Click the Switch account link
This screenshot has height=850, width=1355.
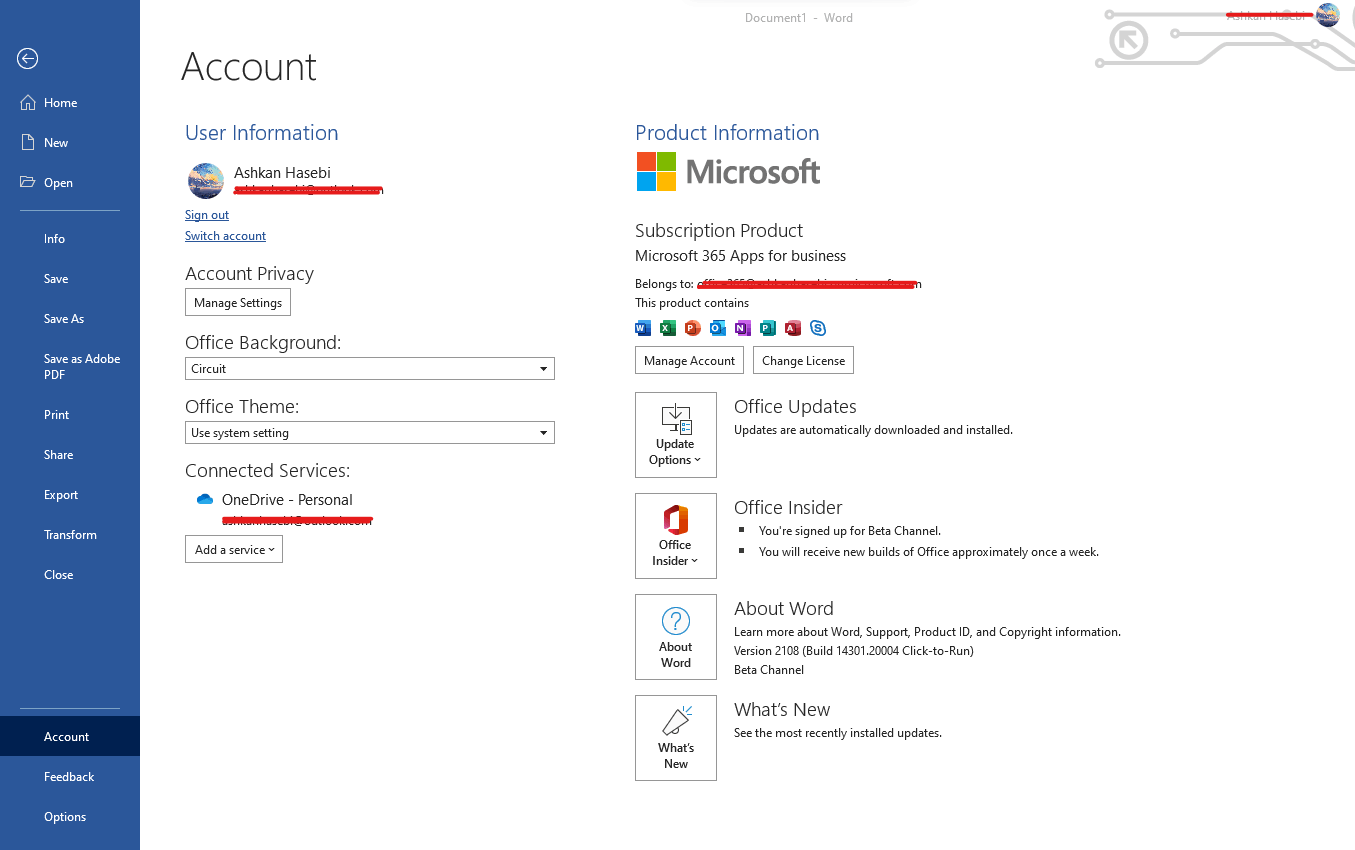pyautogui.click(x=225, y=236)
